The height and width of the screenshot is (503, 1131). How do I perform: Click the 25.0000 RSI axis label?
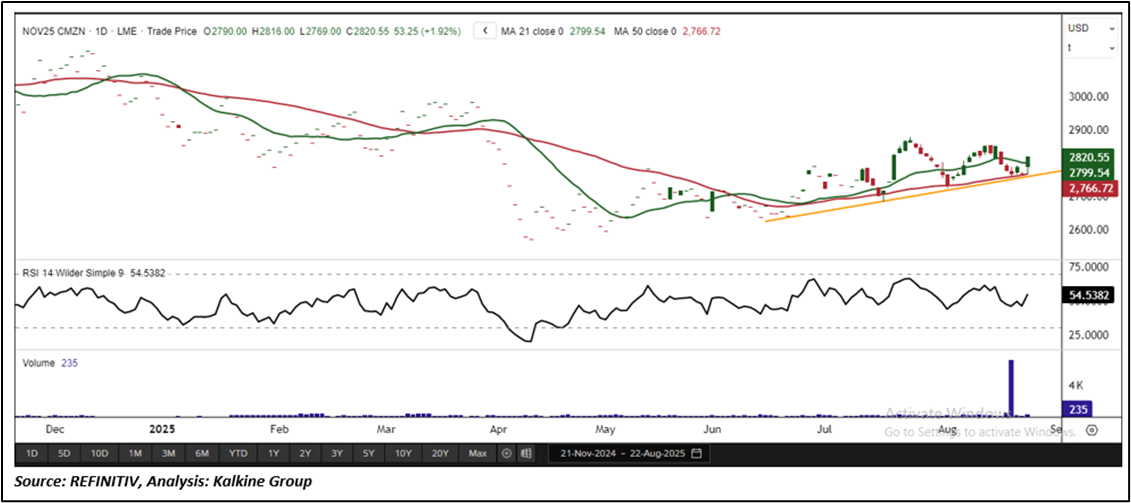[x=1089, y=335]
